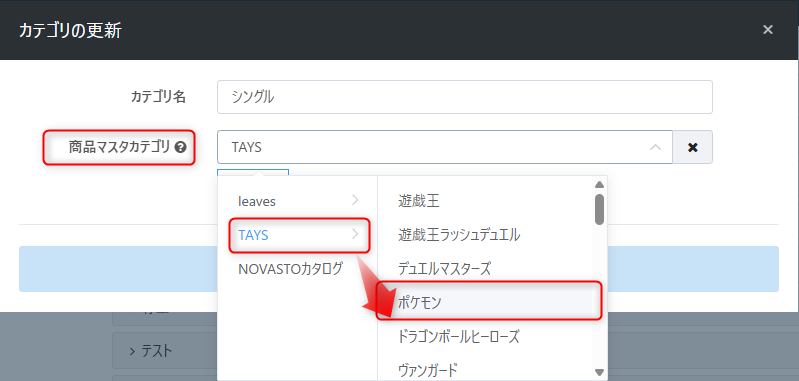Select TAYS in the category list

click(253, 235)
